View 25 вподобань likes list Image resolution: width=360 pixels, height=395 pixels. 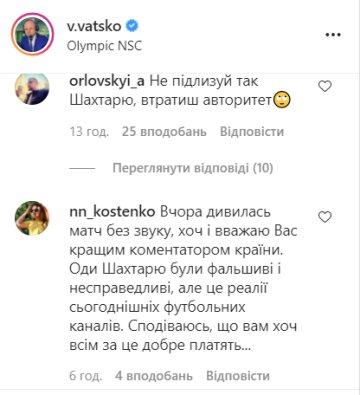coord(164,132)
